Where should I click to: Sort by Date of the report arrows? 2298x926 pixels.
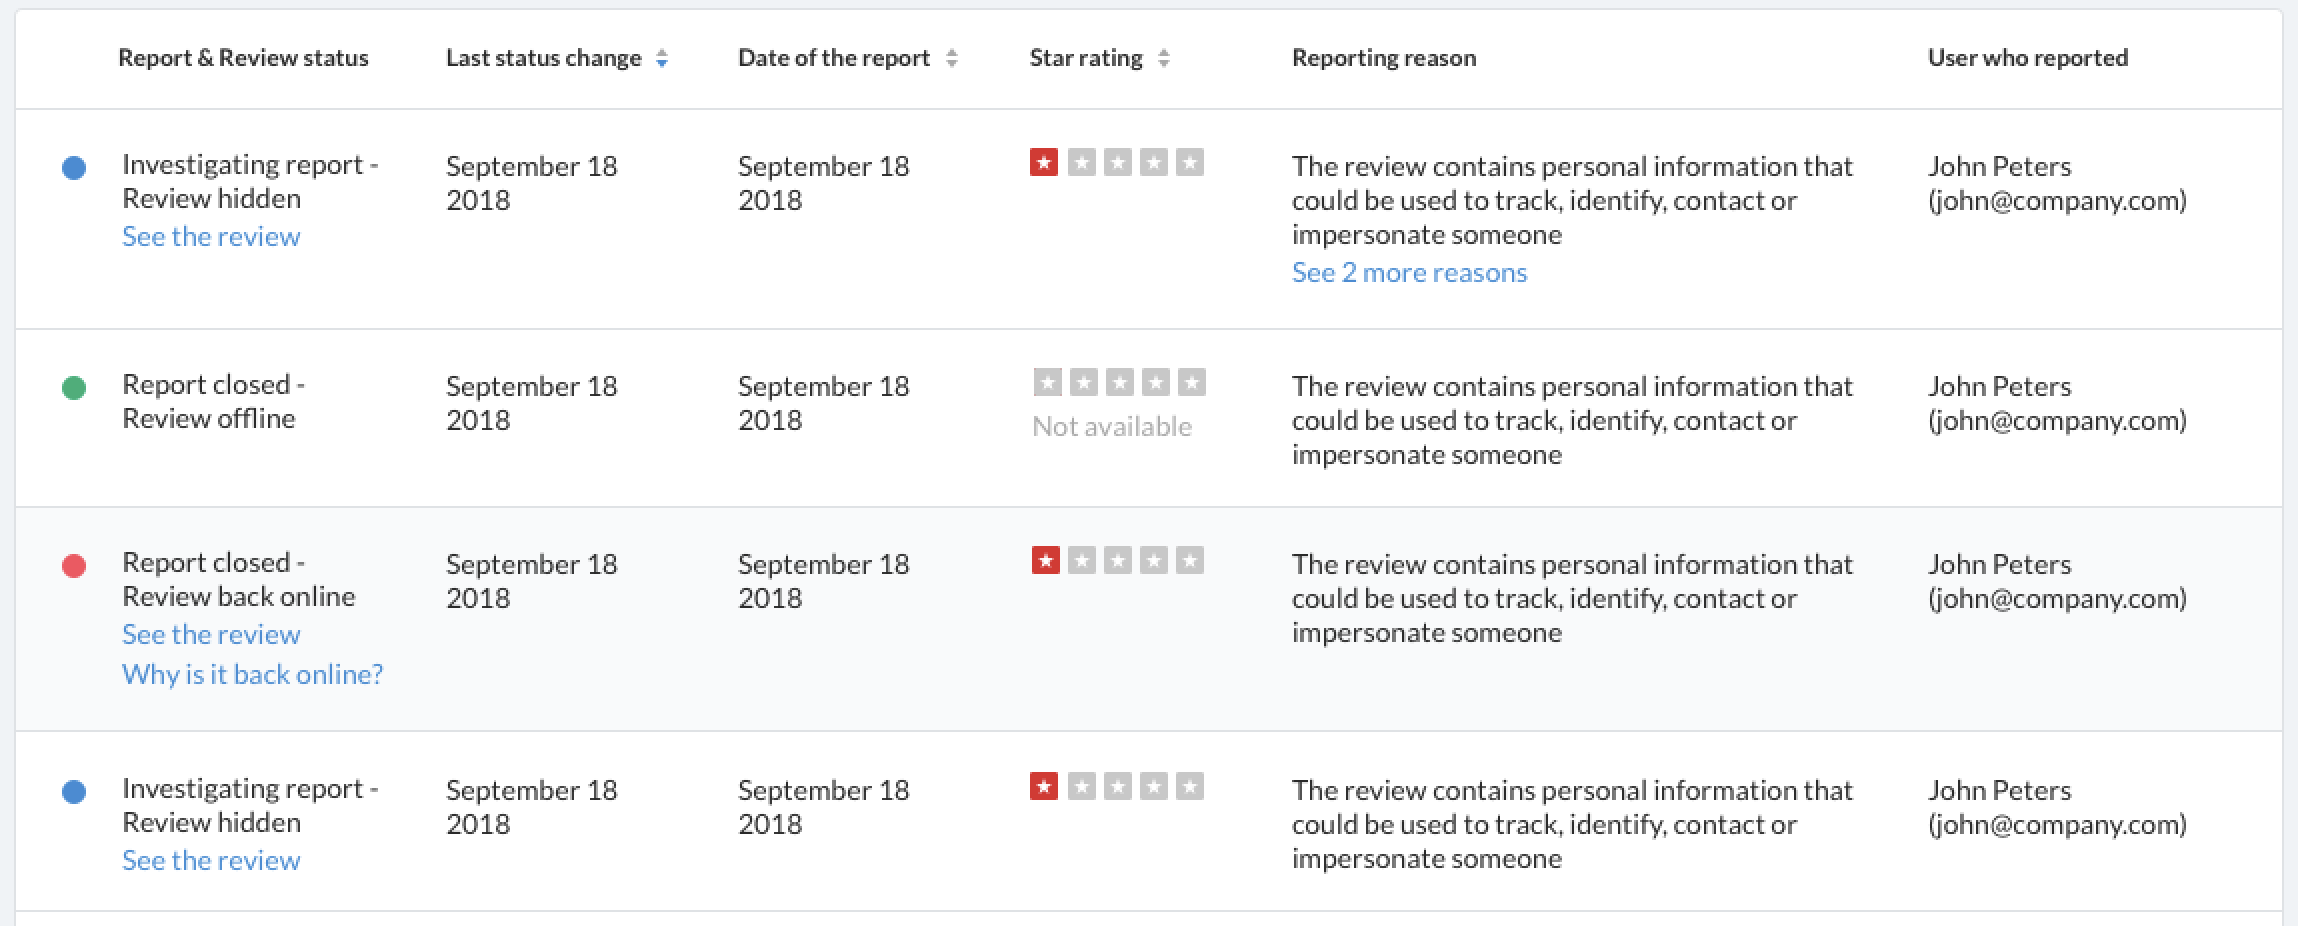(x=951, y=59)
